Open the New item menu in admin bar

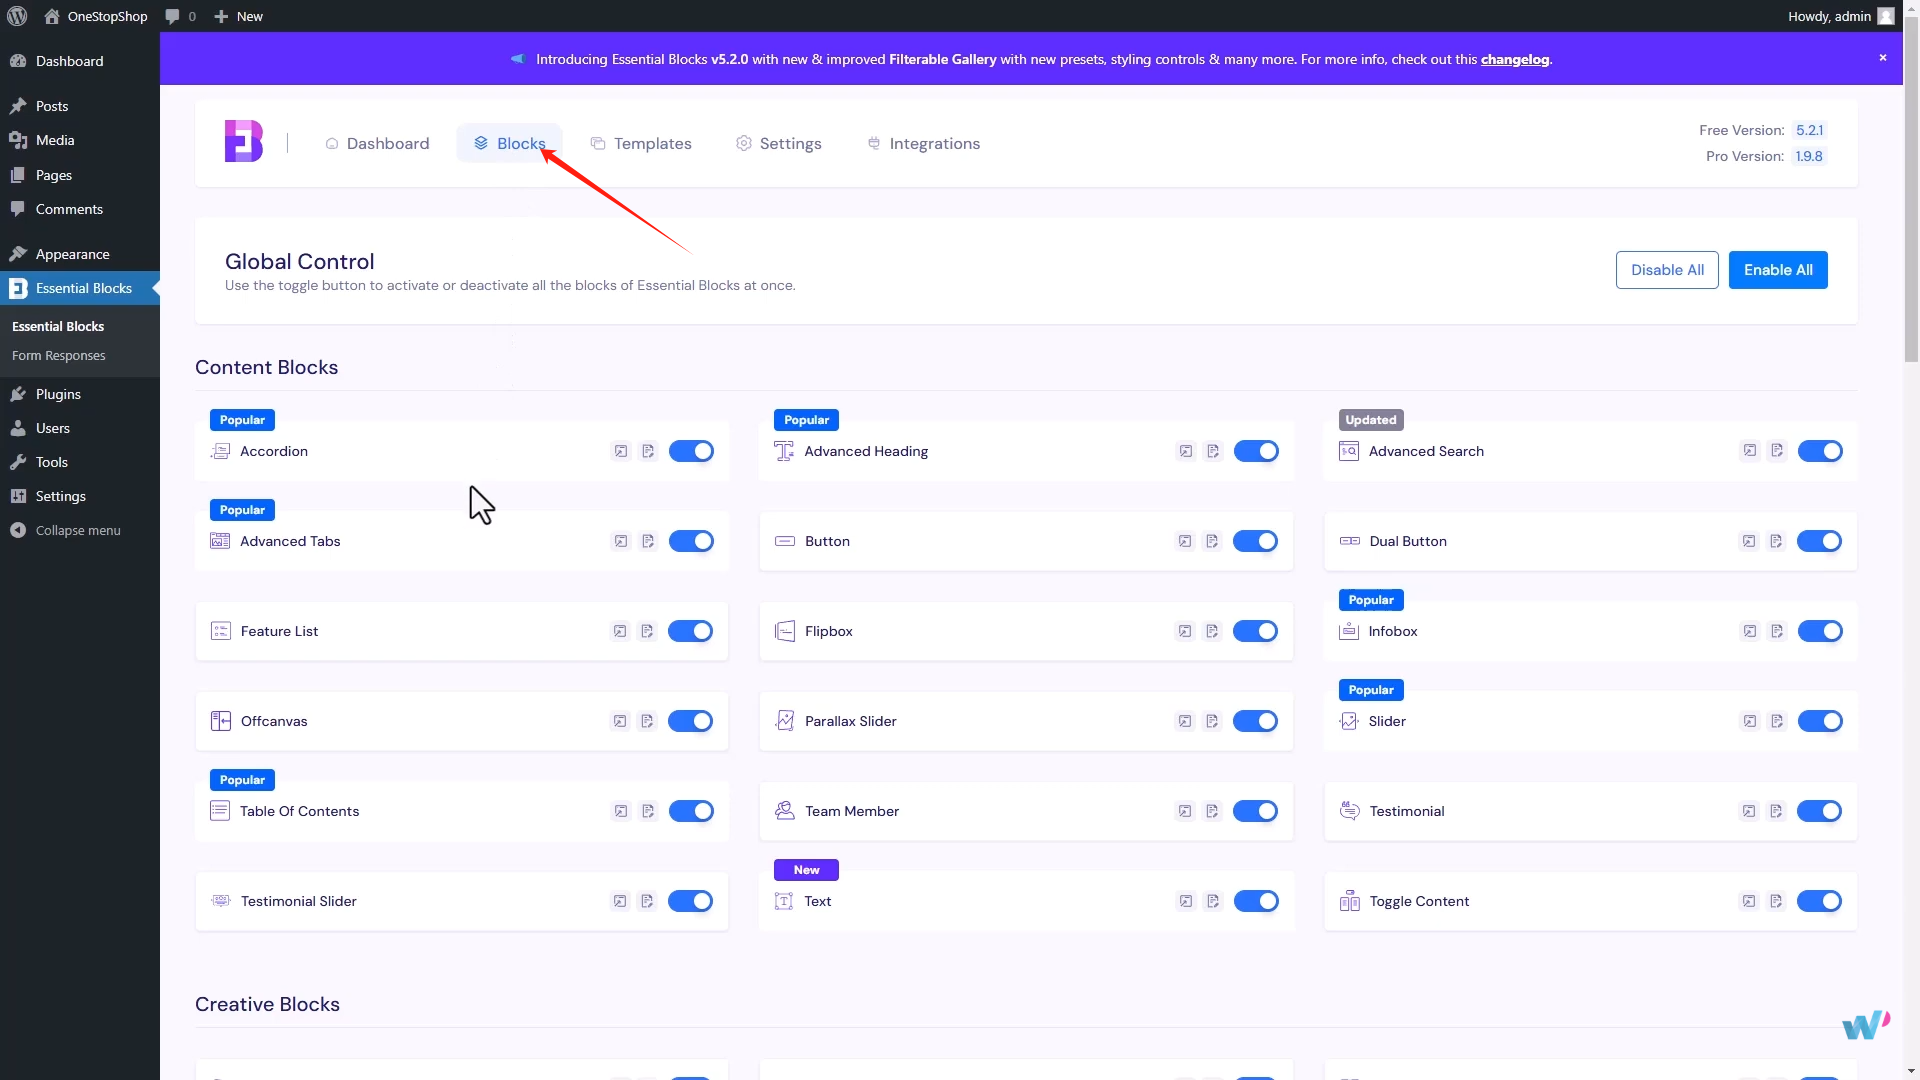(237, 16)
